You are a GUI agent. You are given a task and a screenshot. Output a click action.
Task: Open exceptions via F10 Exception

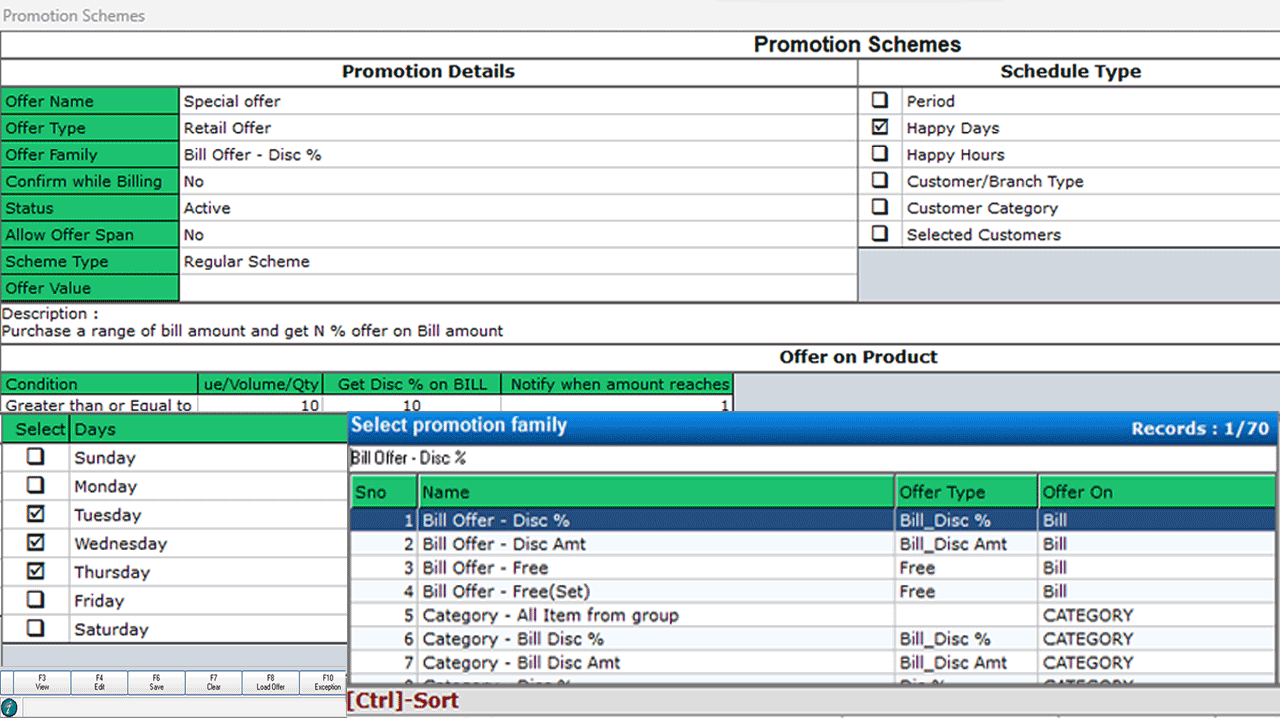pyautogui.click(x=327, y=682)
